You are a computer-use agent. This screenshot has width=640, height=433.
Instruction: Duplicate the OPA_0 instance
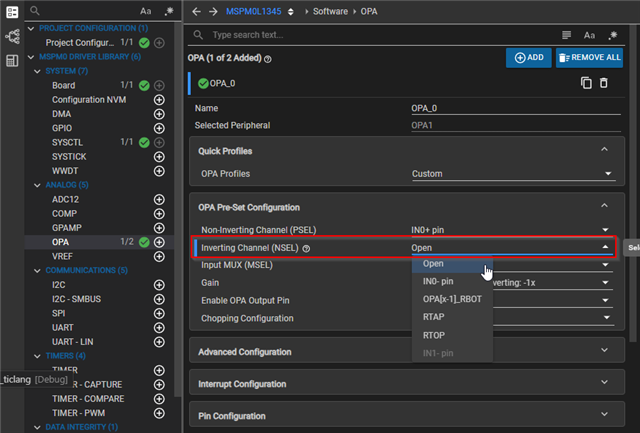[x=586, y=83]
